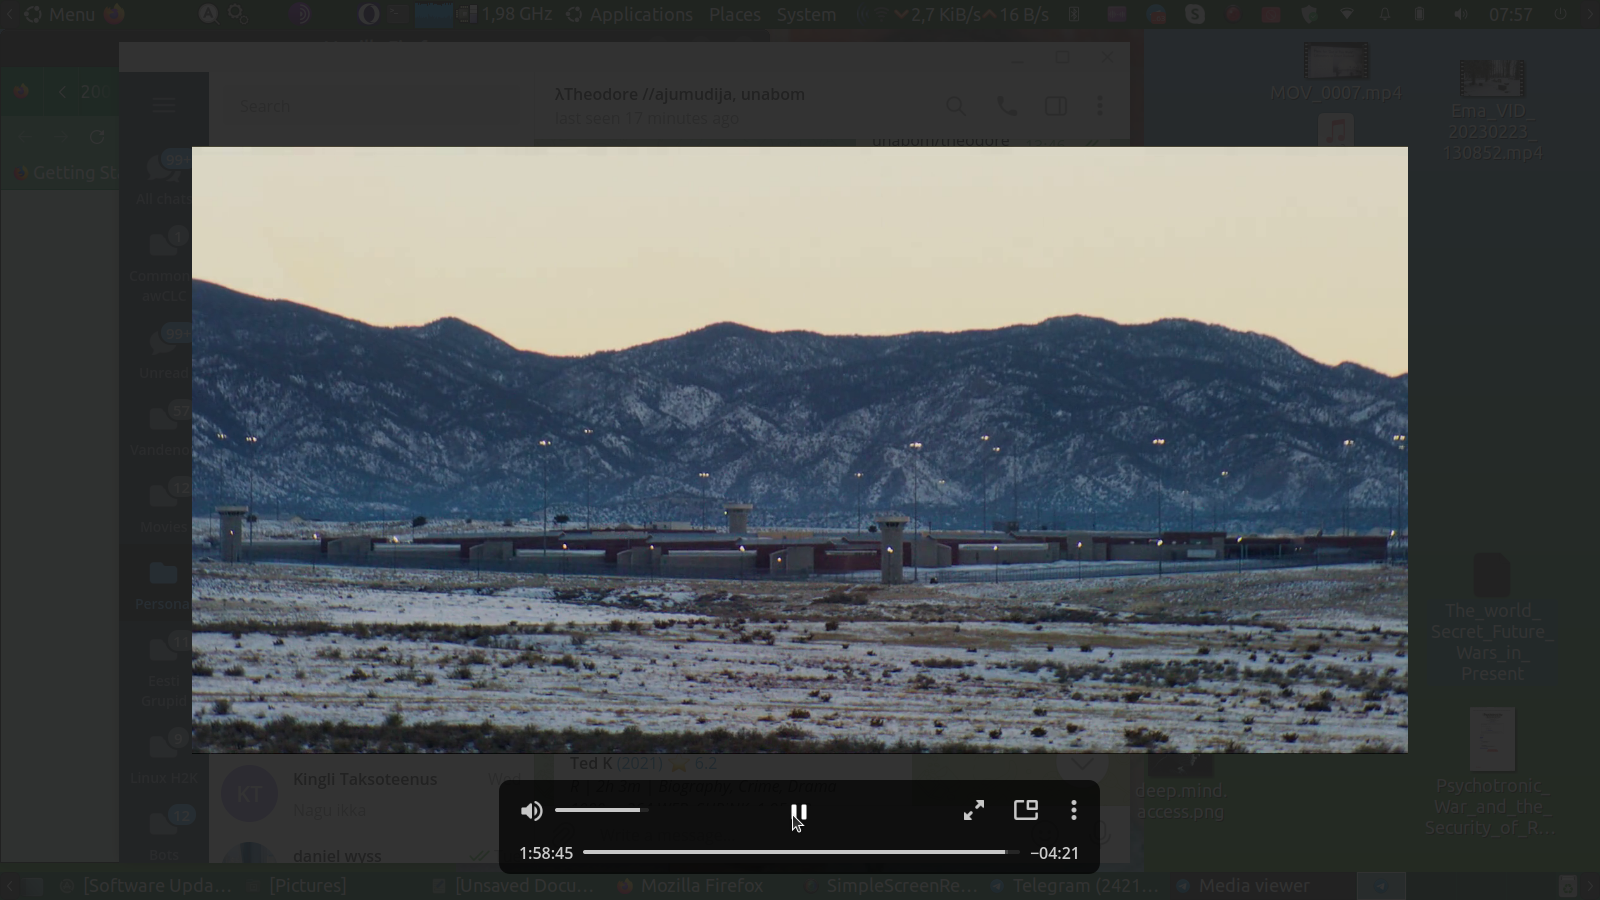Open the Wi-Fi network tray indicator
The image size is (1600, 900).
tap(1348, 14)
